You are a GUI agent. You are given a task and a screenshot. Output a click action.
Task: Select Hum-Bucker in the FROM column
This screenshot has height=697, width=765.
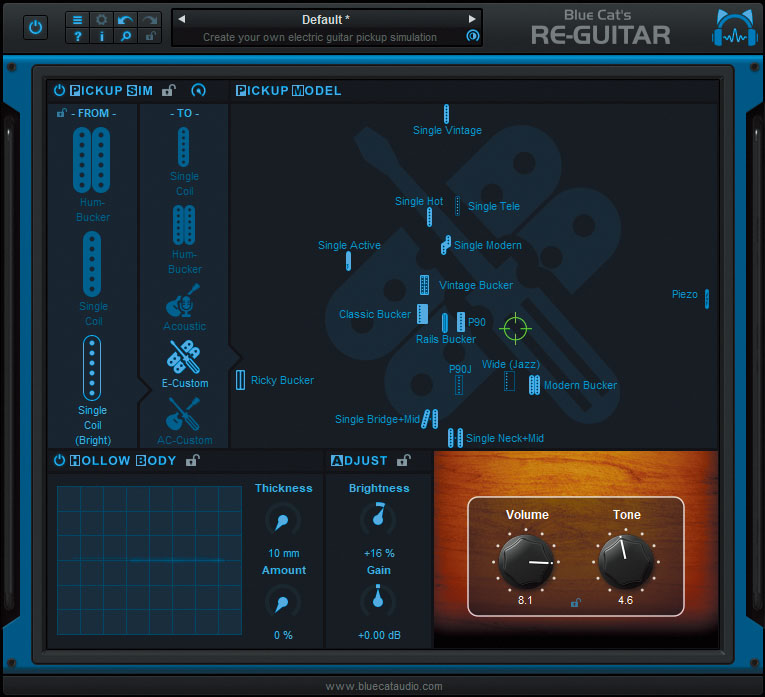[92, 175]
